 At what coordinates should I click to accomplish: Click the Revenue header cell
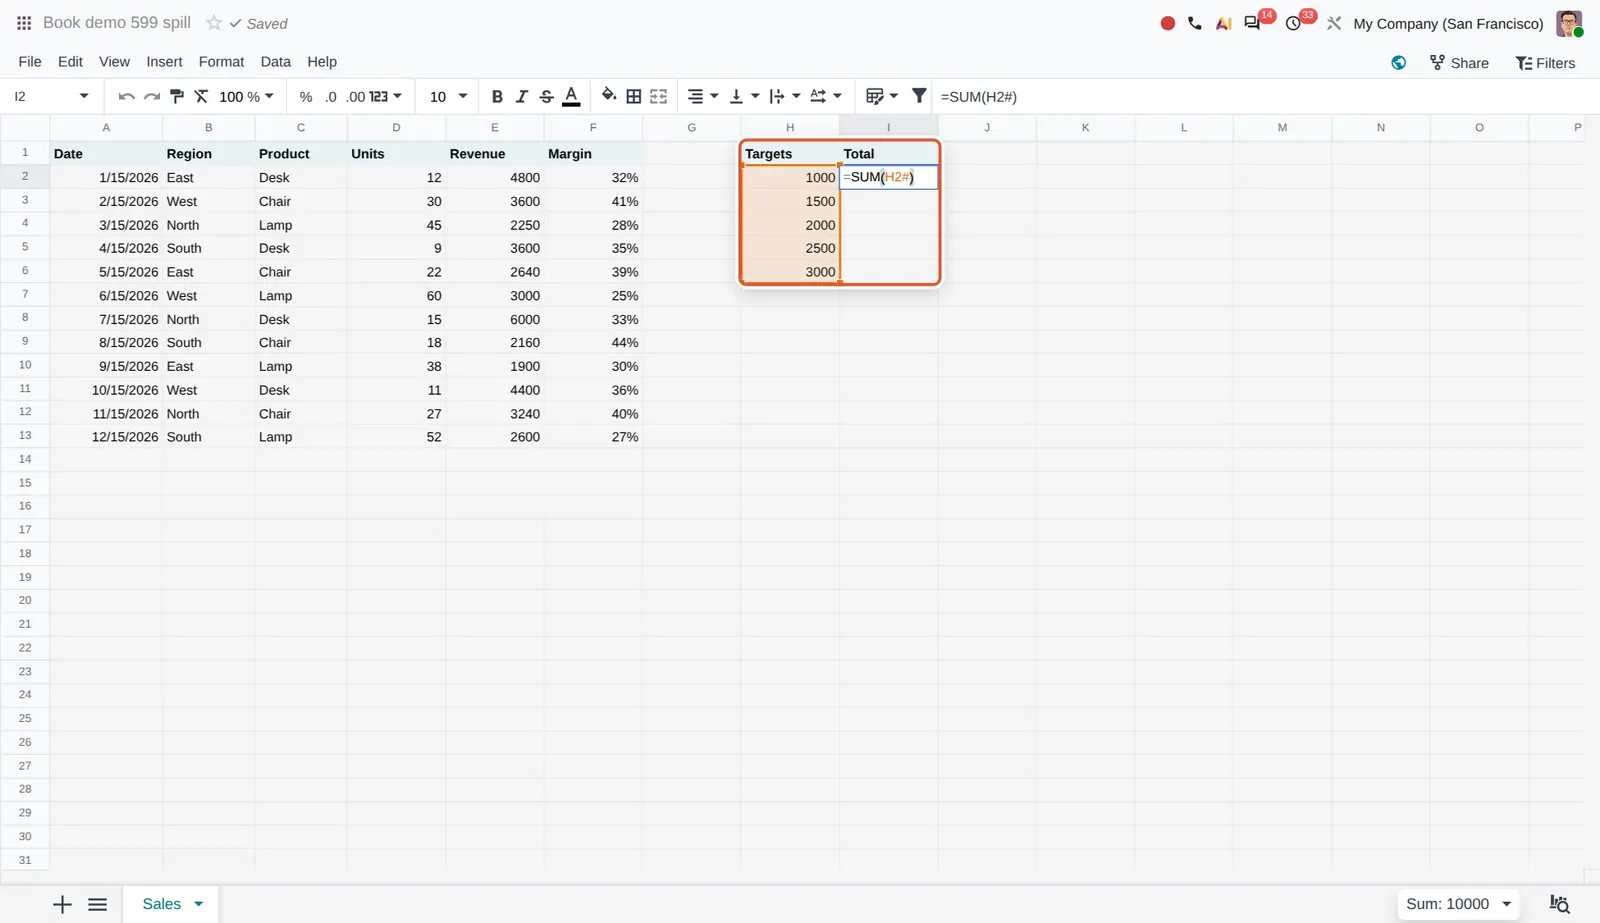[x=494, y=154]
